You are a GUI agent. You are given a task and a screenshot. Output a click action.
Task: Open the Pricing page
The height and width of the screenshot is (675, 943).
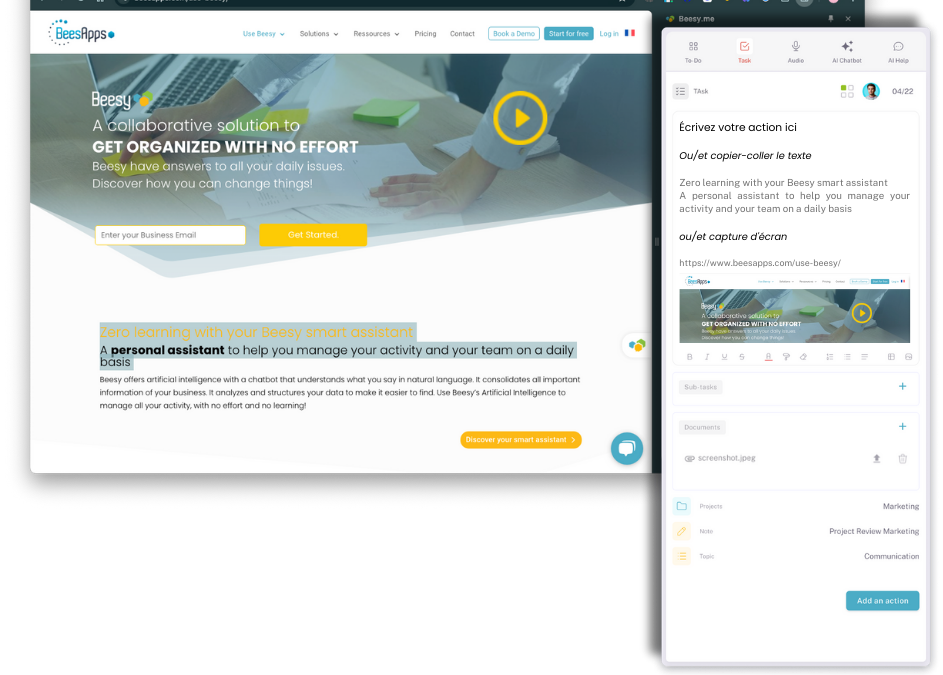tap(425, 34)
